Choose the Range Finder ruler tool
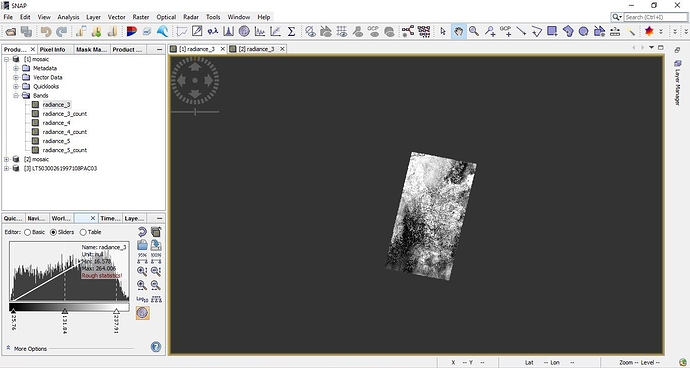 pos(615,31)
